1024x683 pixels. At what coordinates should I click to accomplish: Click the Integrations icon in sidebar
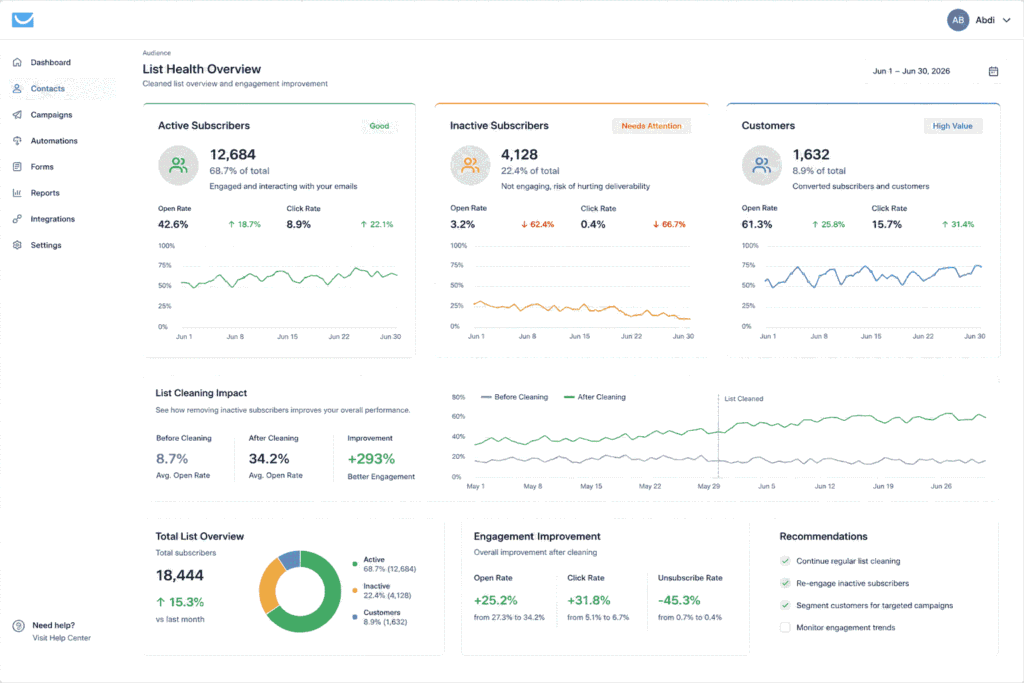pos(17,219)
